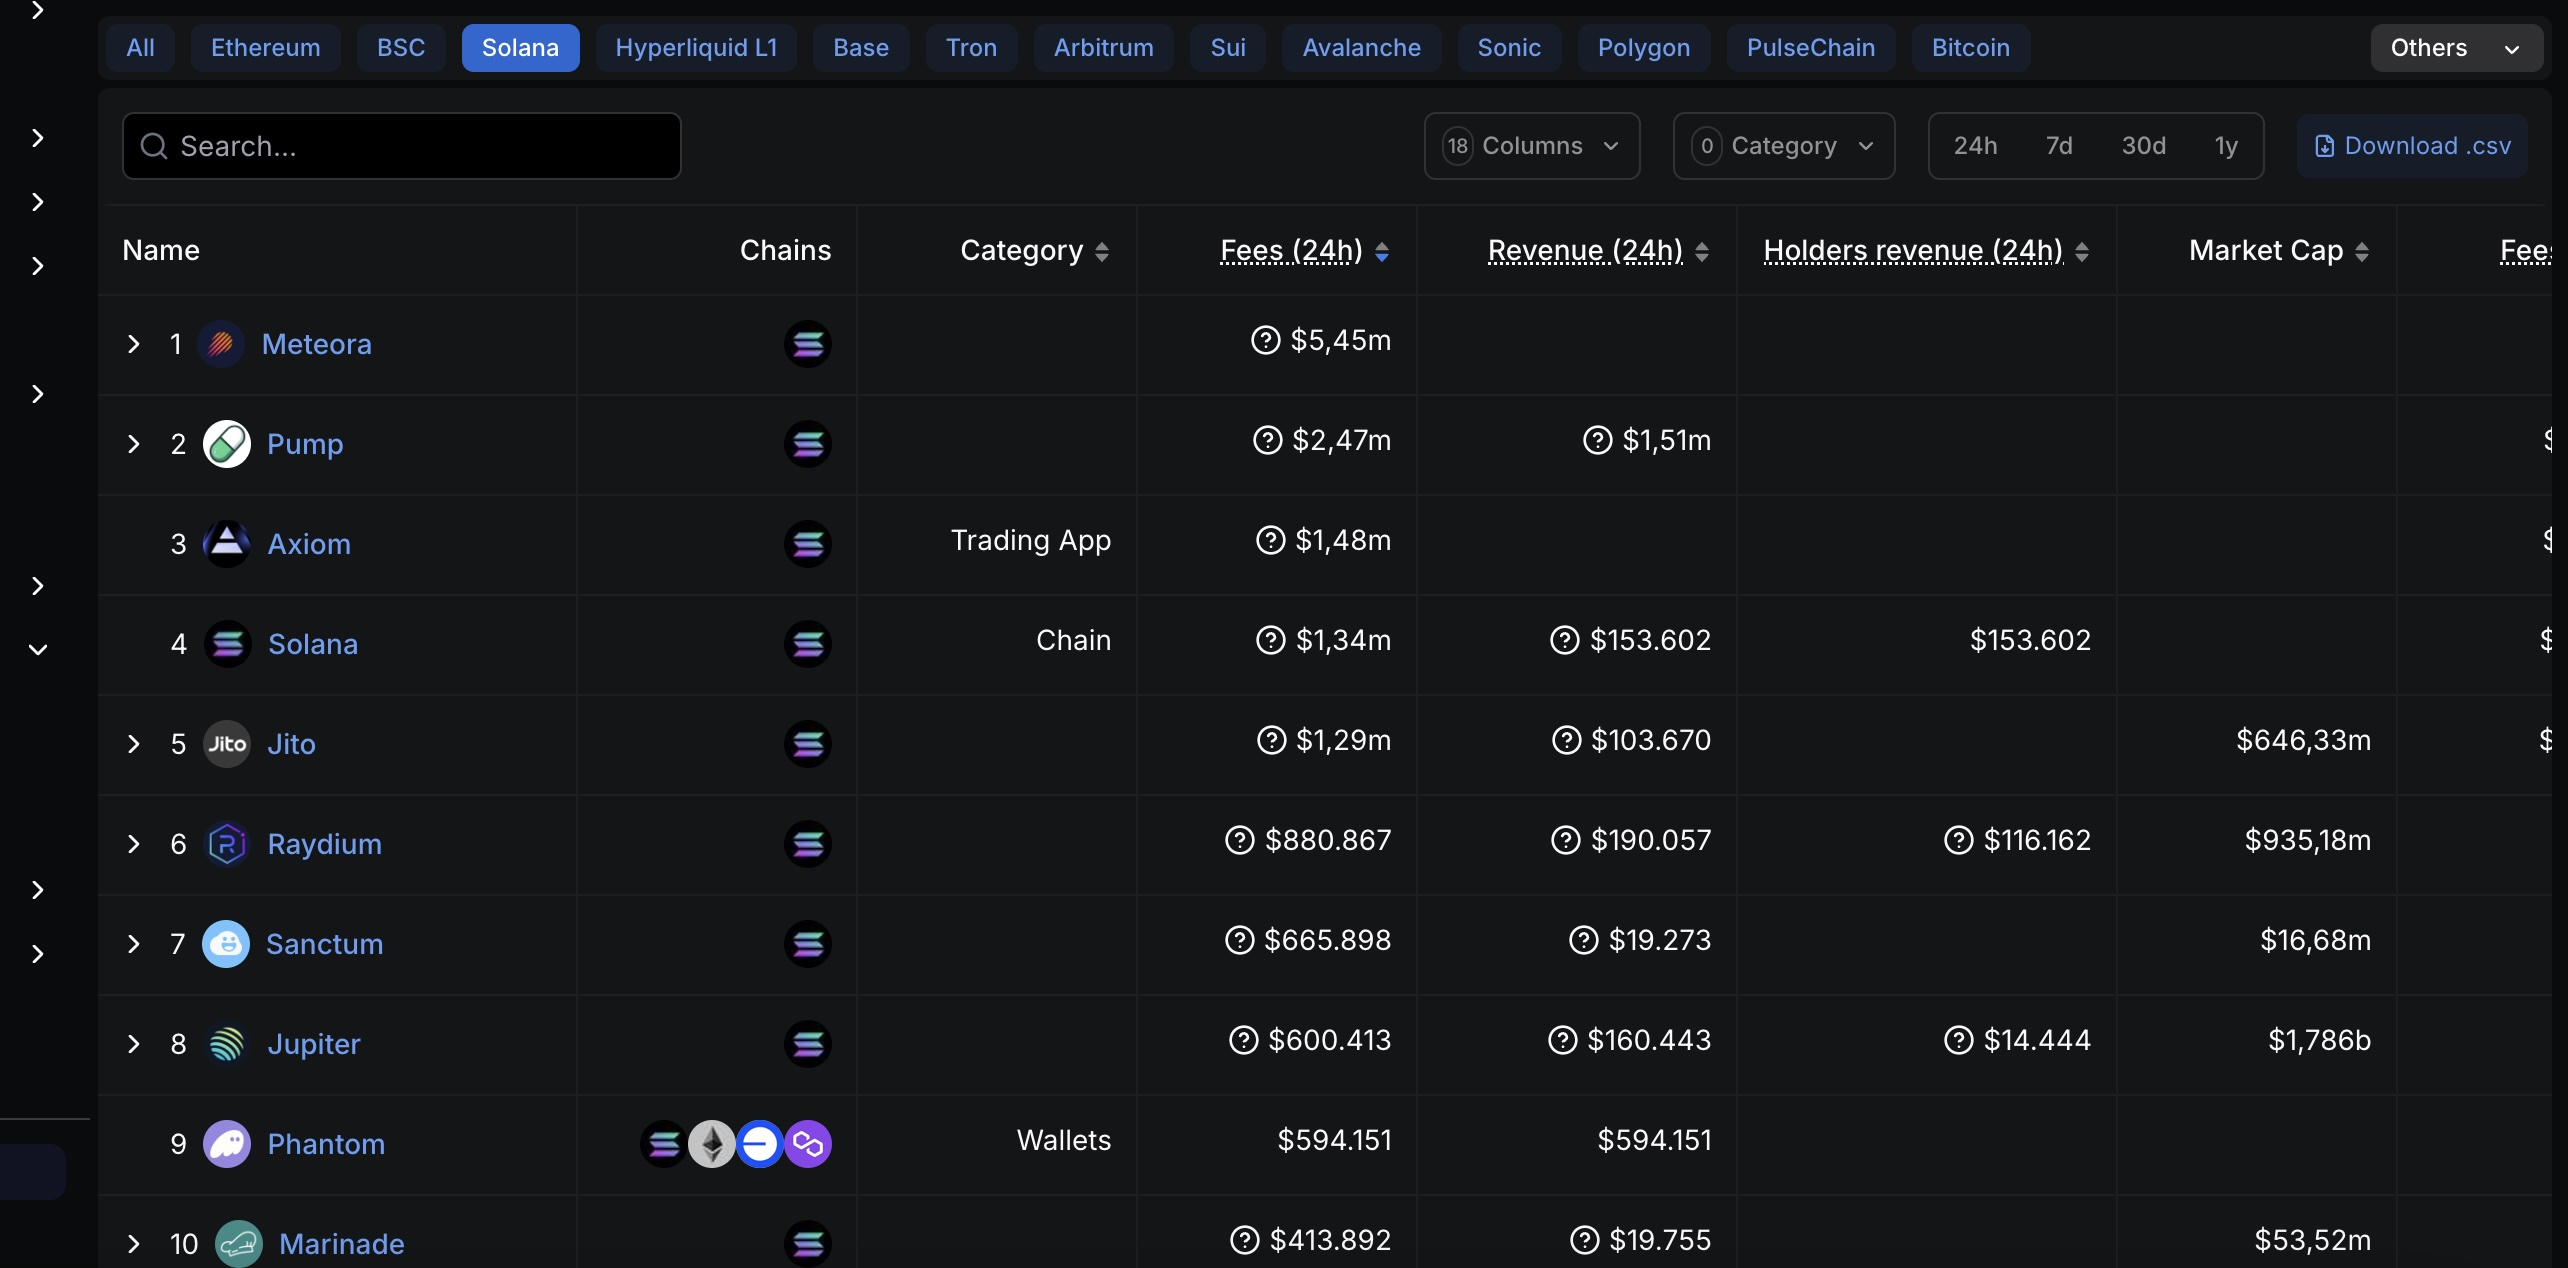This screenshot has width=2568, height=1268.
Task: Click the Search input field
Action: tap(402, 146)
